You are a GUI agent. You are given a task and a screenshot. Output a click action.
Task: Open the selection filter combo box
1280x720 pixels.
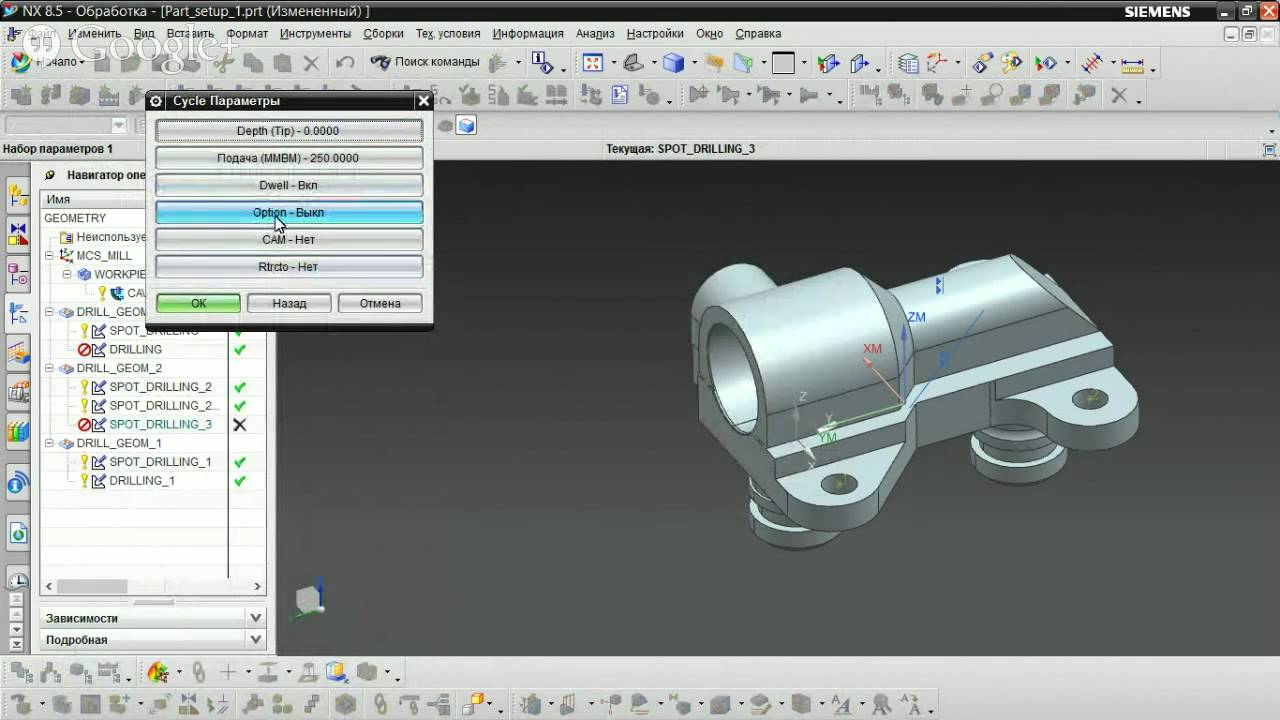pyautogui.click(x=66, y=125)
